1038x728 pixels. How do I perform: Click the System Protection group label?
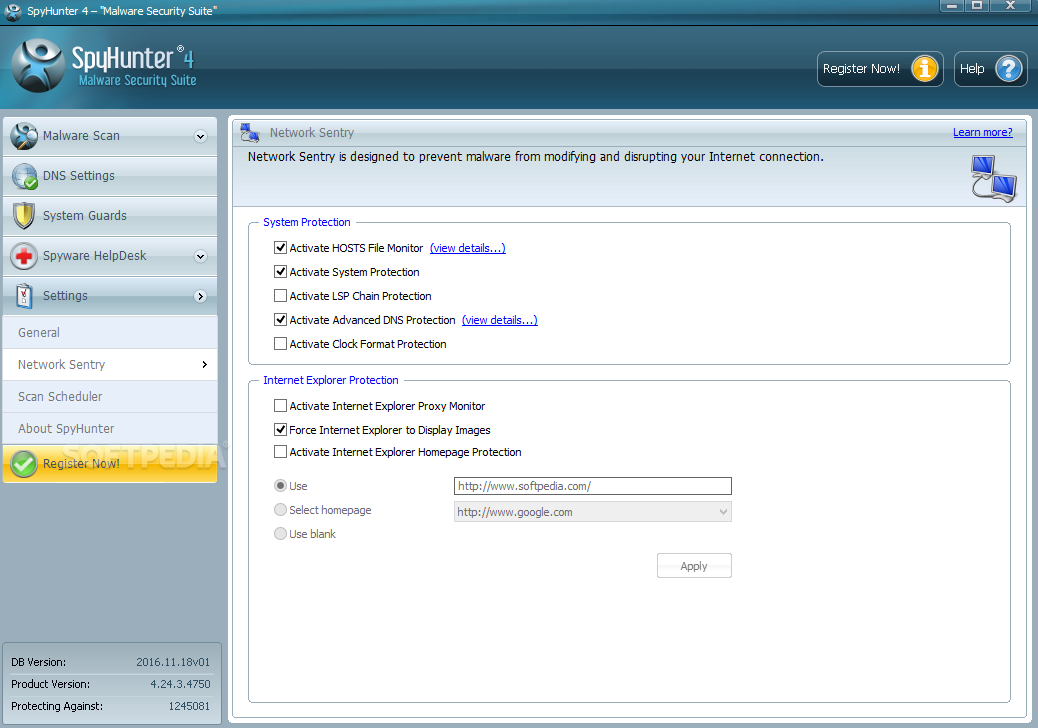pyautogui.click(x=307, y=222)
